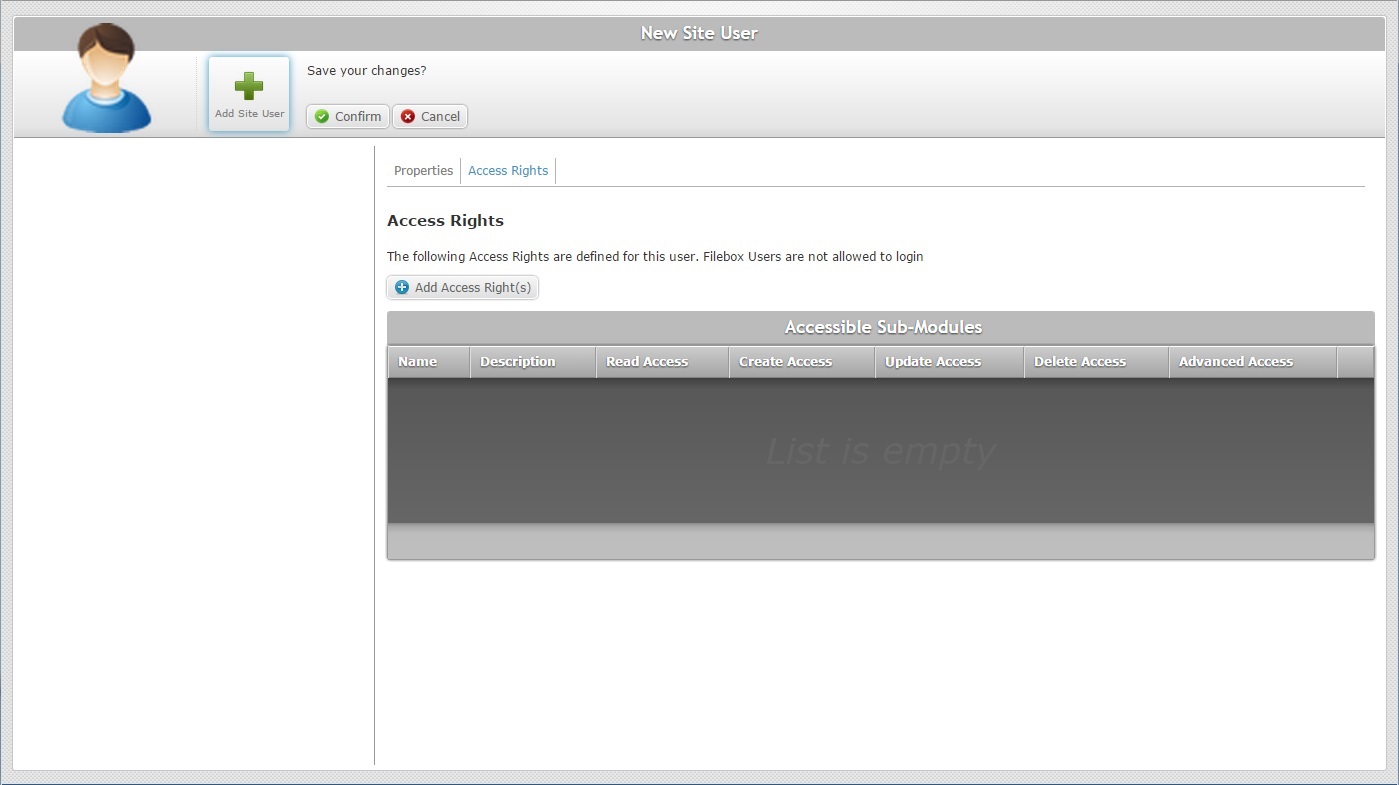Image resolution: width=1399 pixels, height=785 pixels.
Task: Switch to the Properties tab
Action: point(423,171)
